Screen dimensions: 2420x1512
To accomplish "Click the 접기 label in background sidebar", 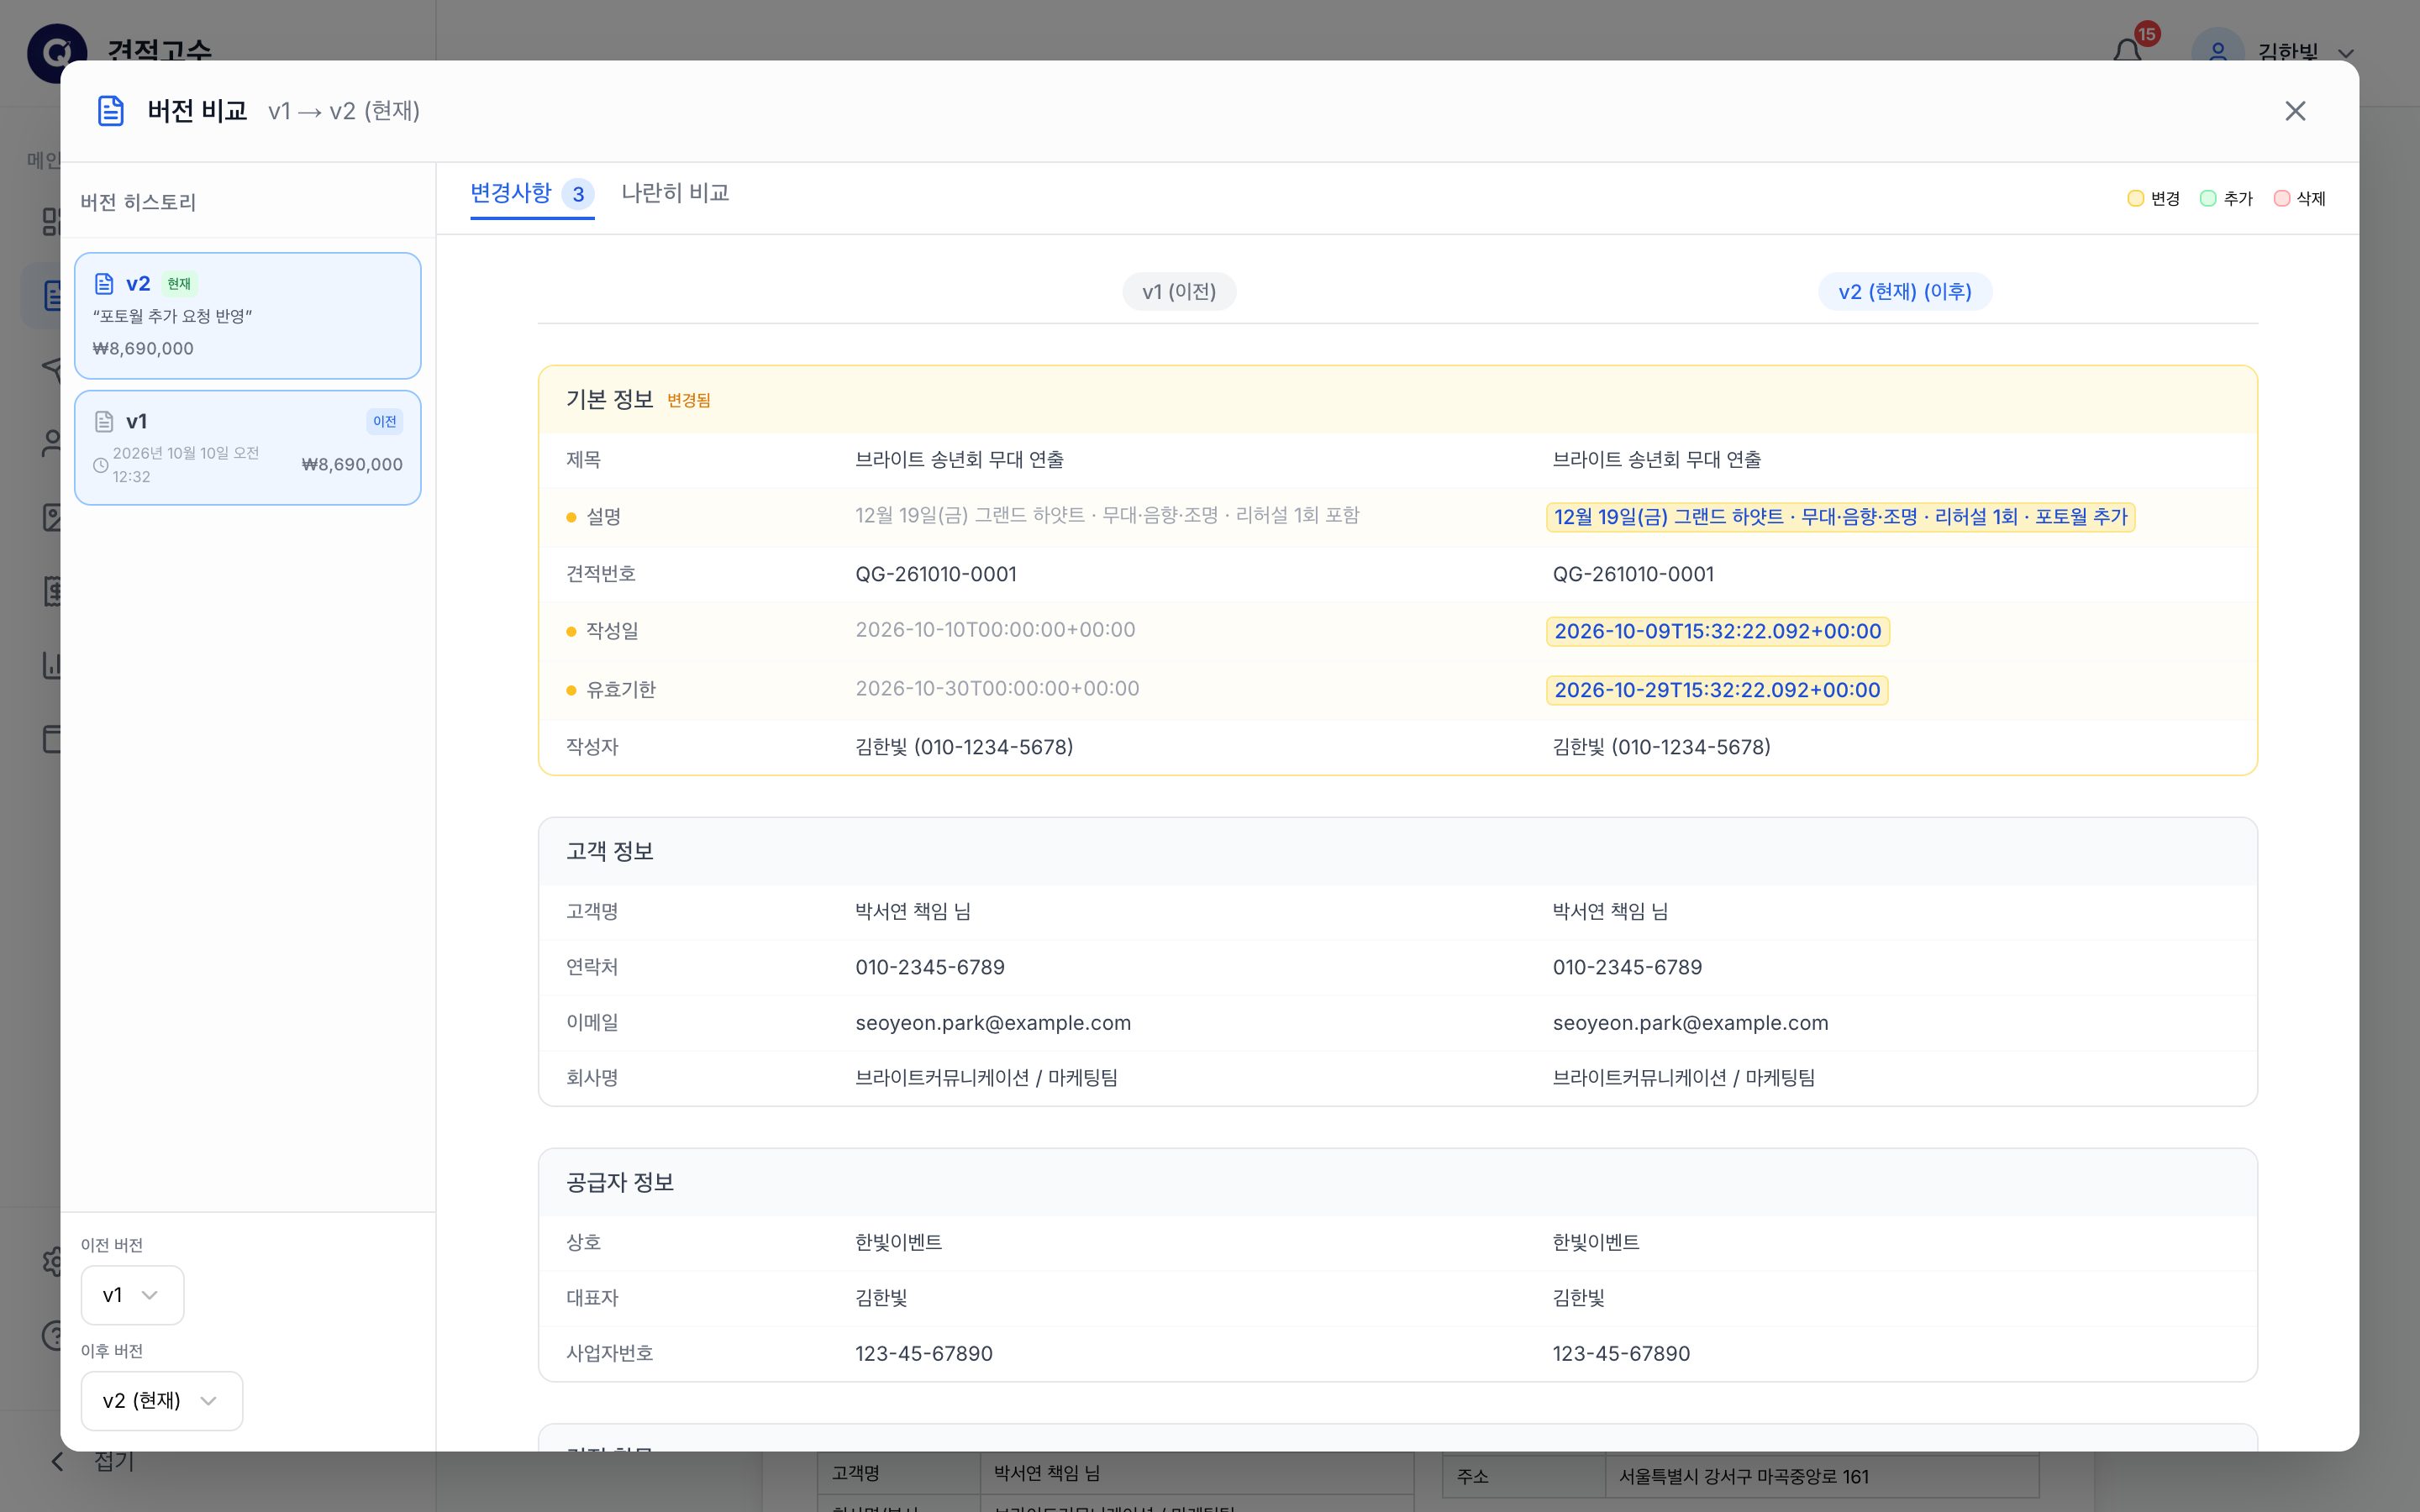I will point(114,1462).
